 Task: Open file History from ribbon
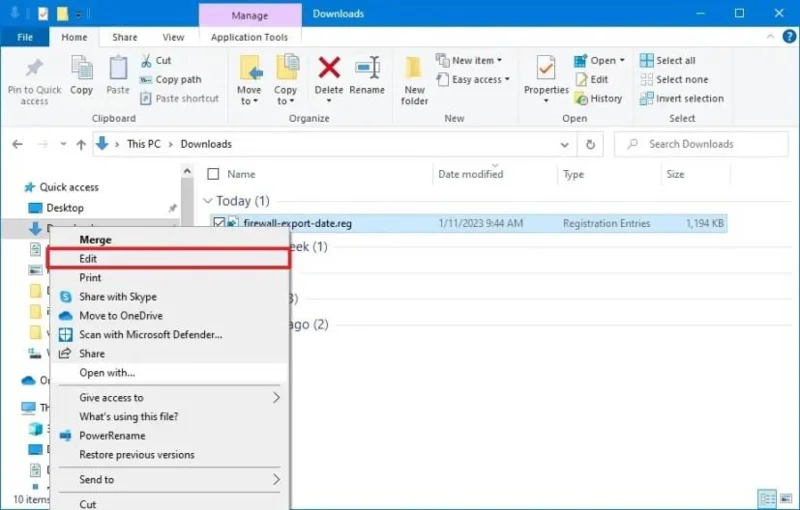click(x=598, y=98)
